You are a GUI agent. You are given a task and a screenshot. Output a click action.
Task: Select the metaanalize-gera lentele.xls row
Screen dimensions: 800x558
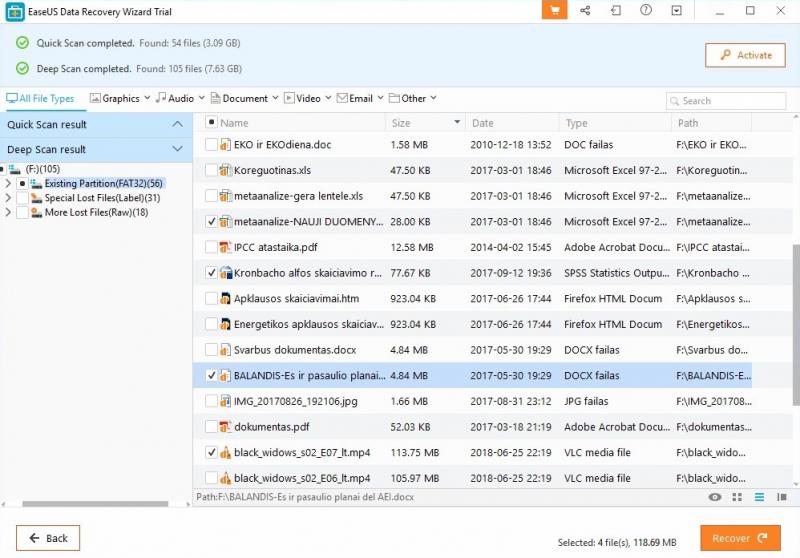tap(472, 196)
